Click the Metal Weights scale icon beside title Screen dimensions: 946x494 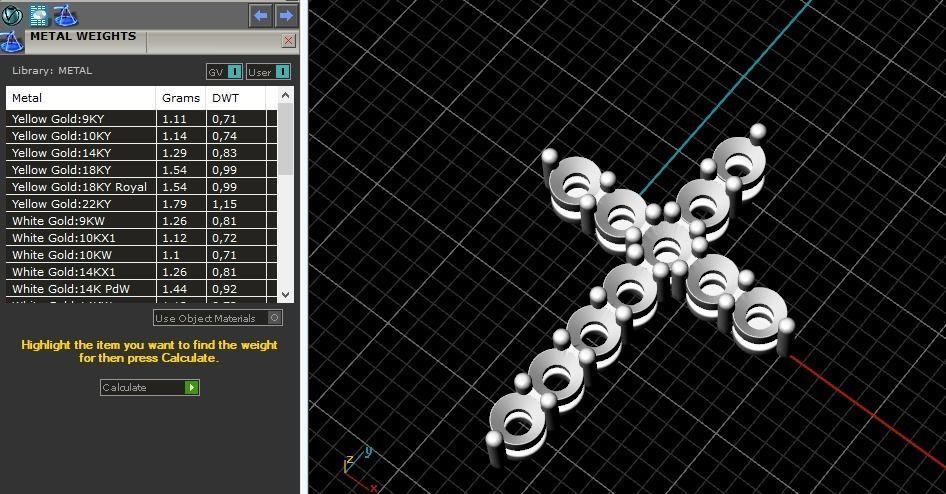(11, 41)
